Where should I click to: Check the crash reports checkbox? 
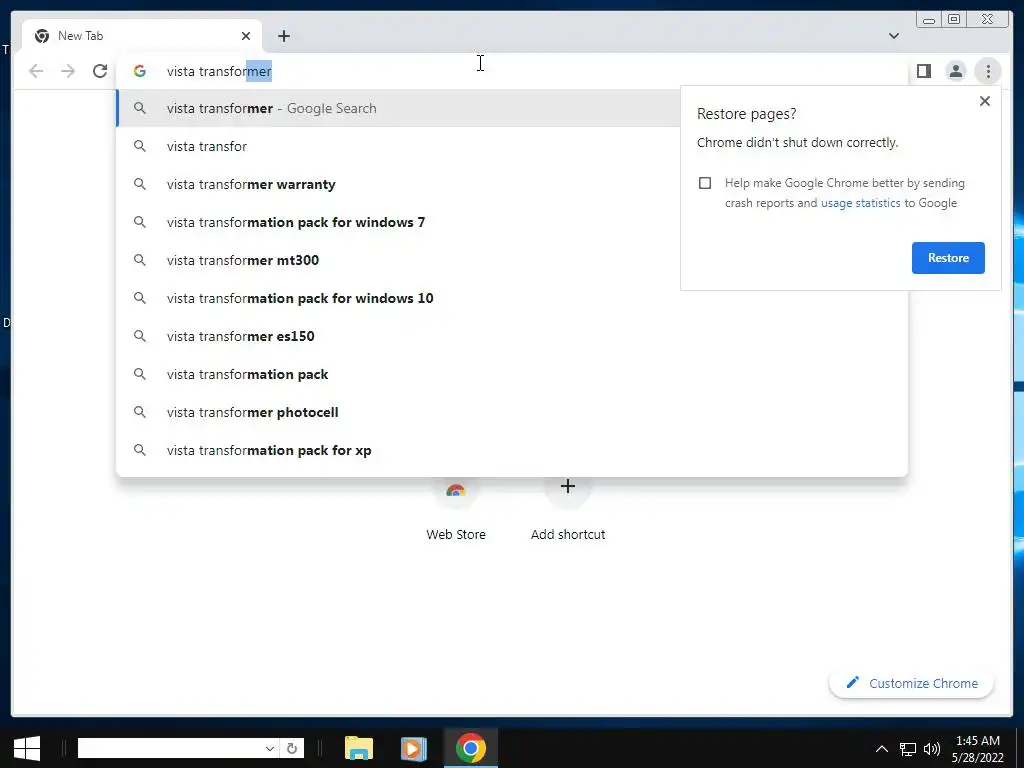pyautogui.click(x=705, y=183)
